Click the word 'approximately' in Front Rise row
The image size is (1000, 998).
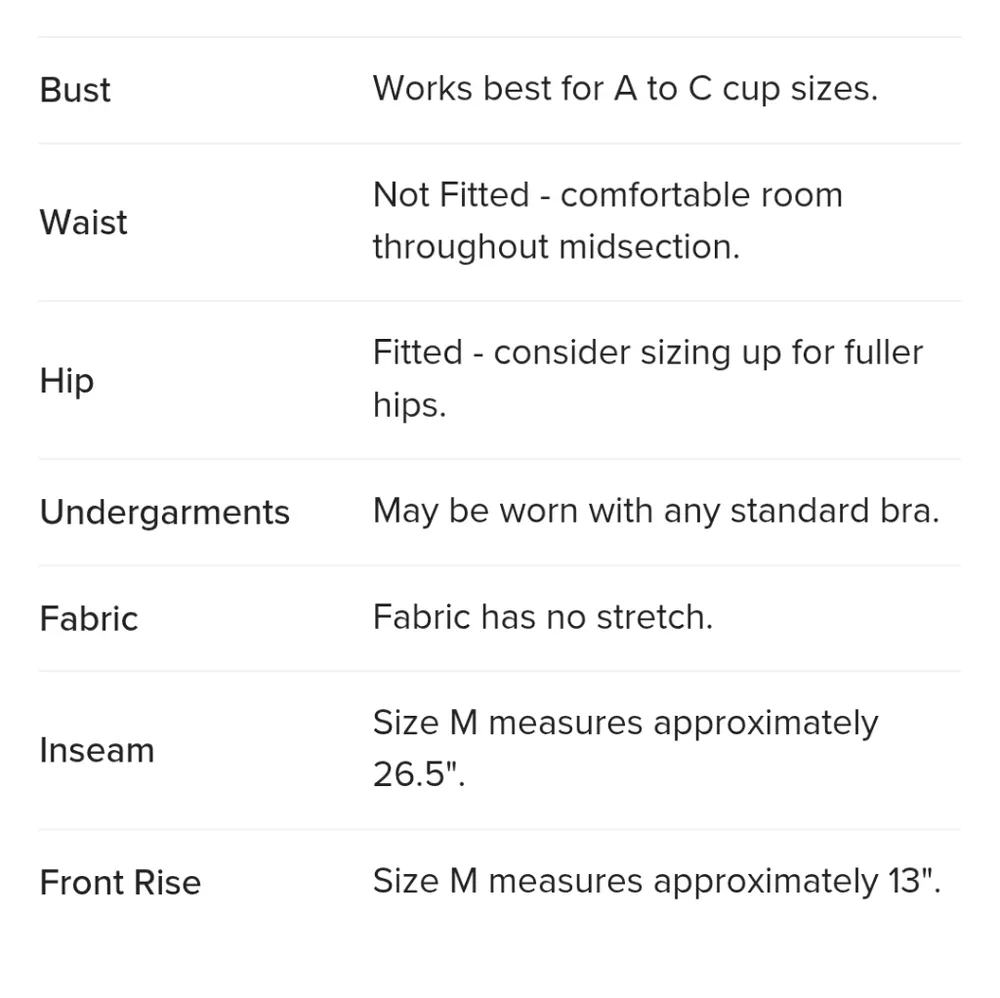click(x=765, y=881)
